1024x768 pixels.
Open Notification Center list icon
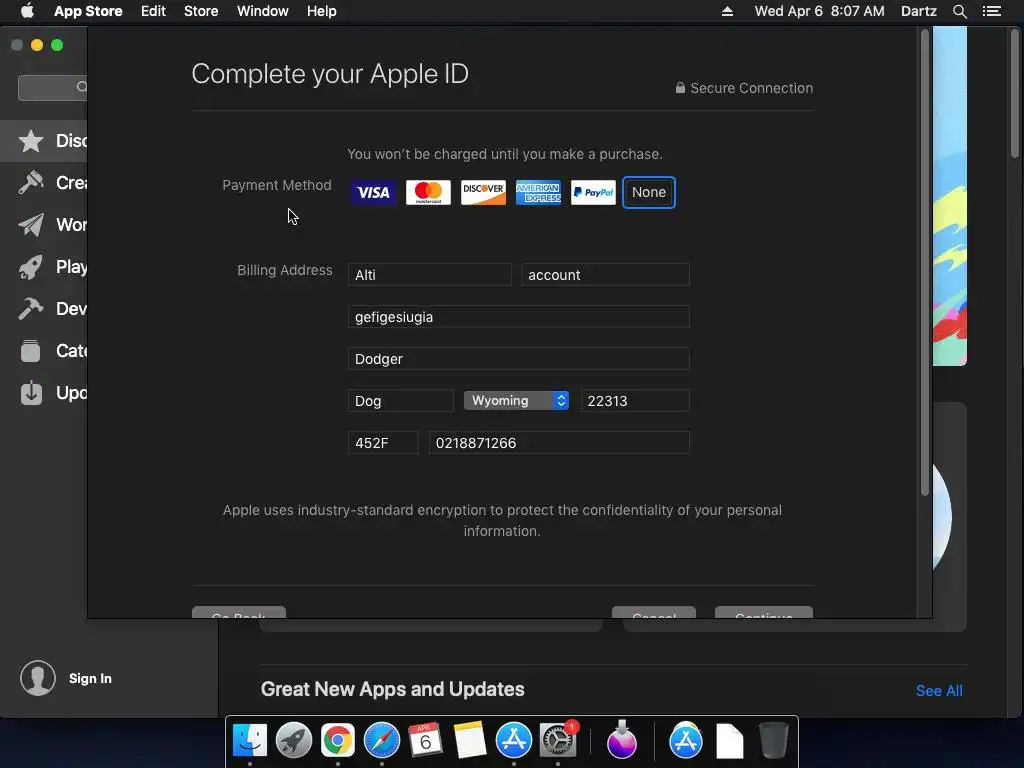(991, 11)
